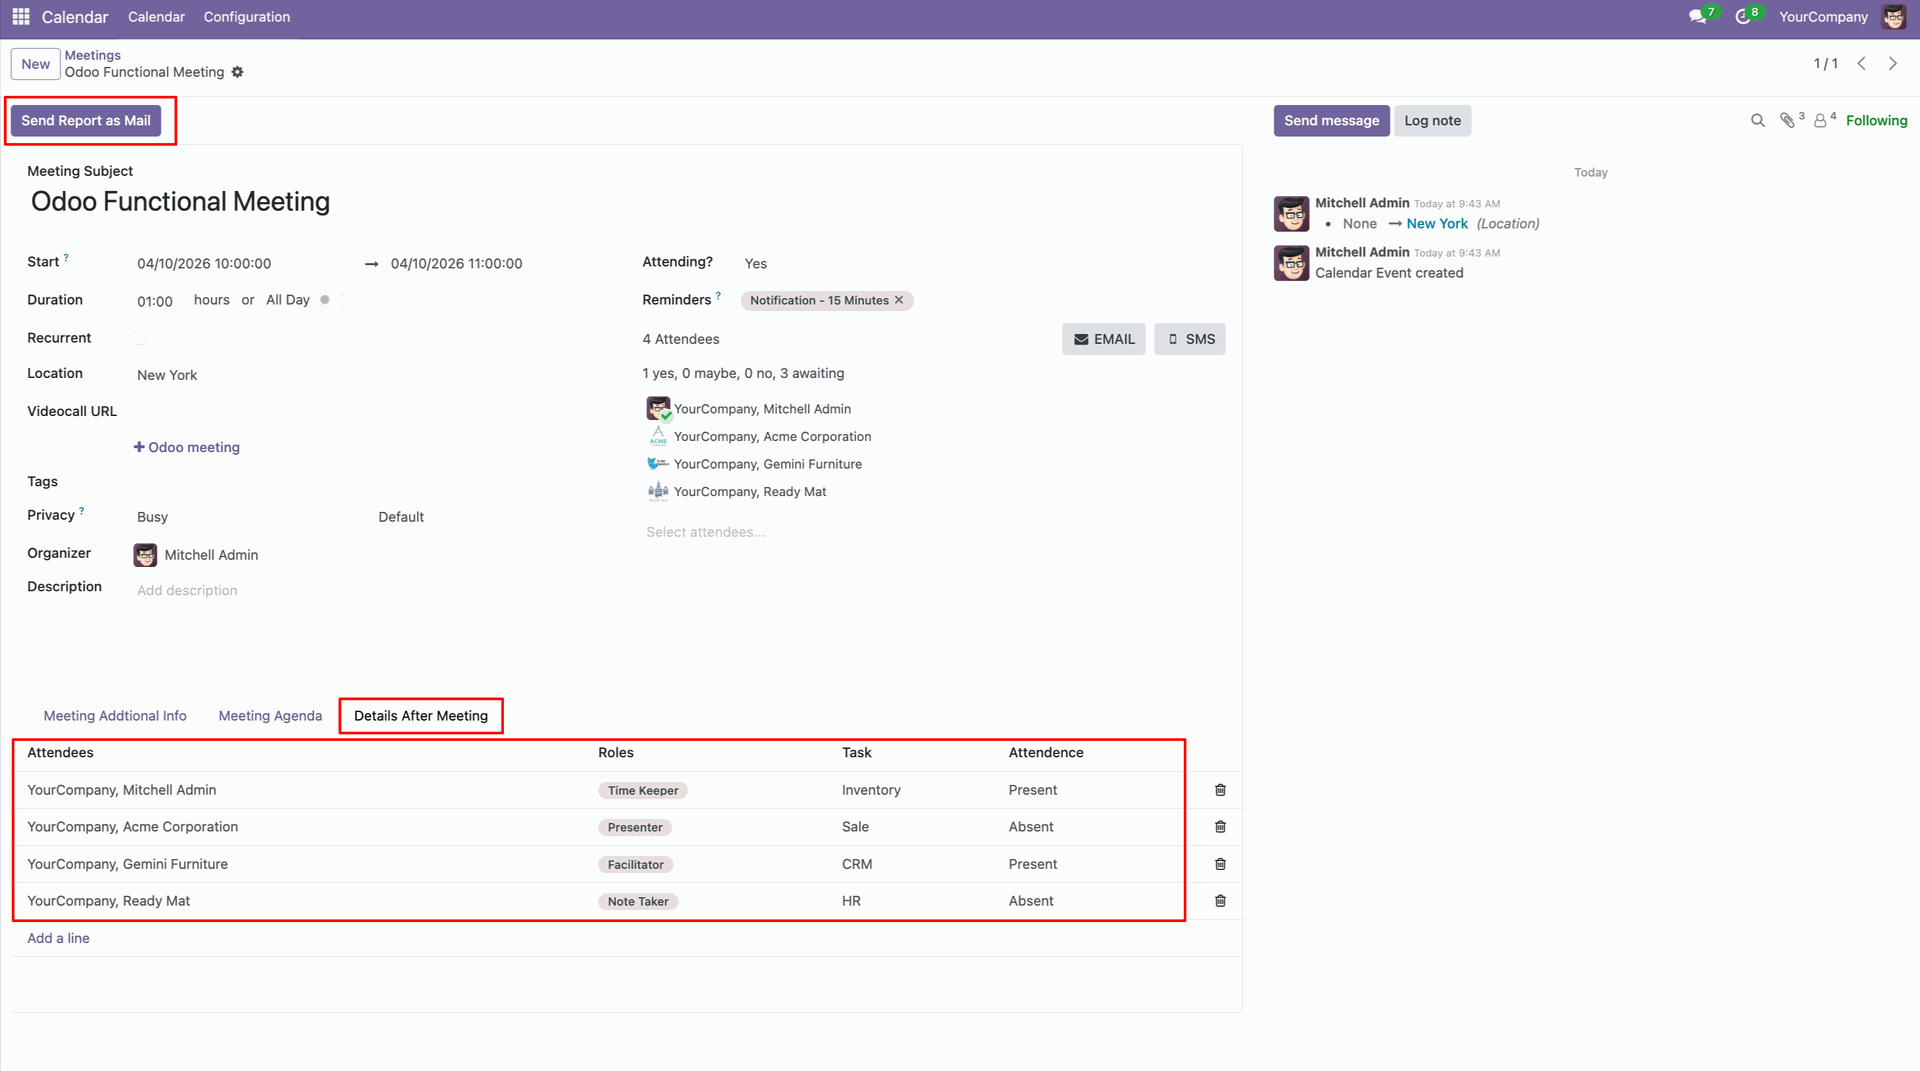Click Send Report as Mail
Screen dimensions: 1920x1071
(x=86, y=121)
